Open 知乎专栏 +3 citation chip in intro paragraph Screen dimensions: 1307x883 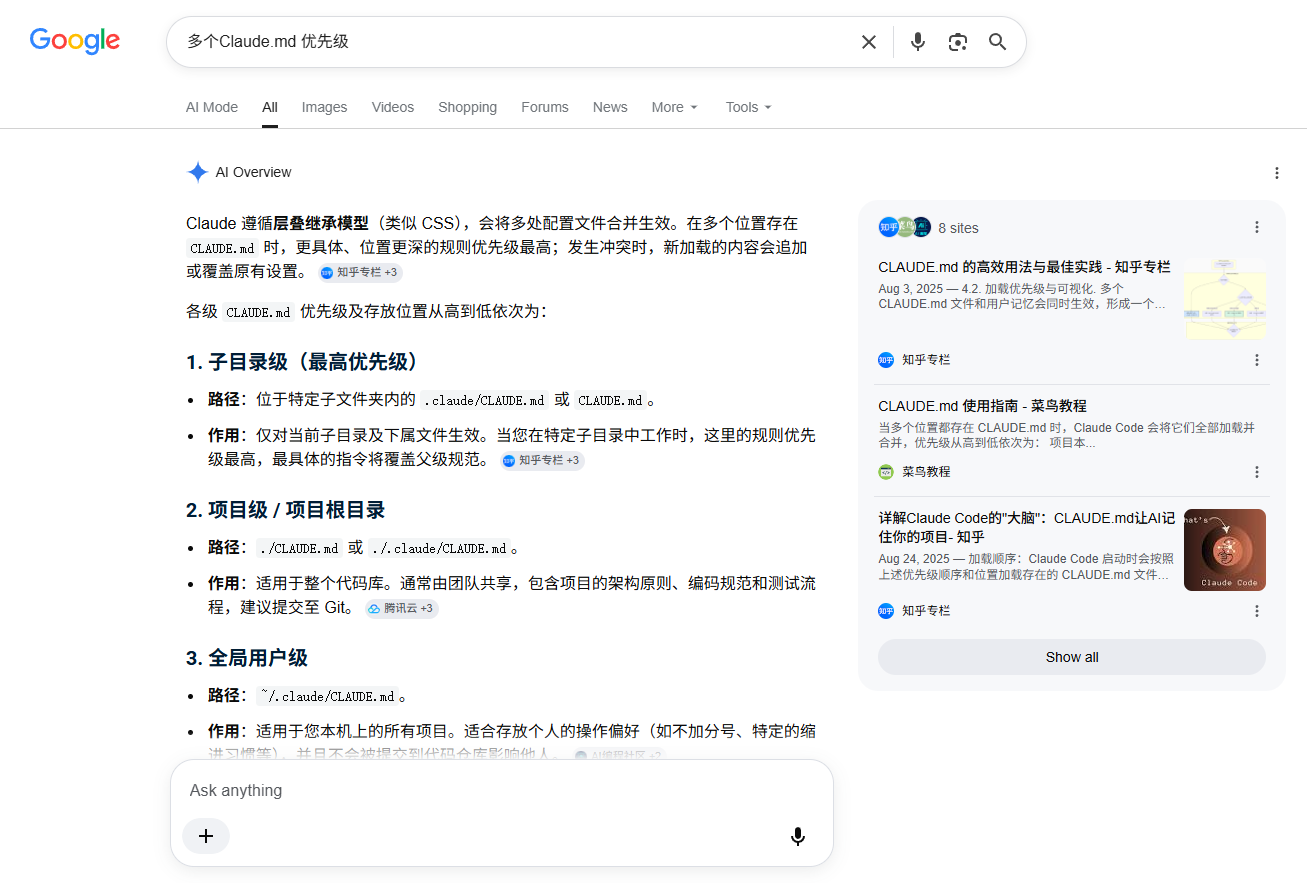click(361, 272)
